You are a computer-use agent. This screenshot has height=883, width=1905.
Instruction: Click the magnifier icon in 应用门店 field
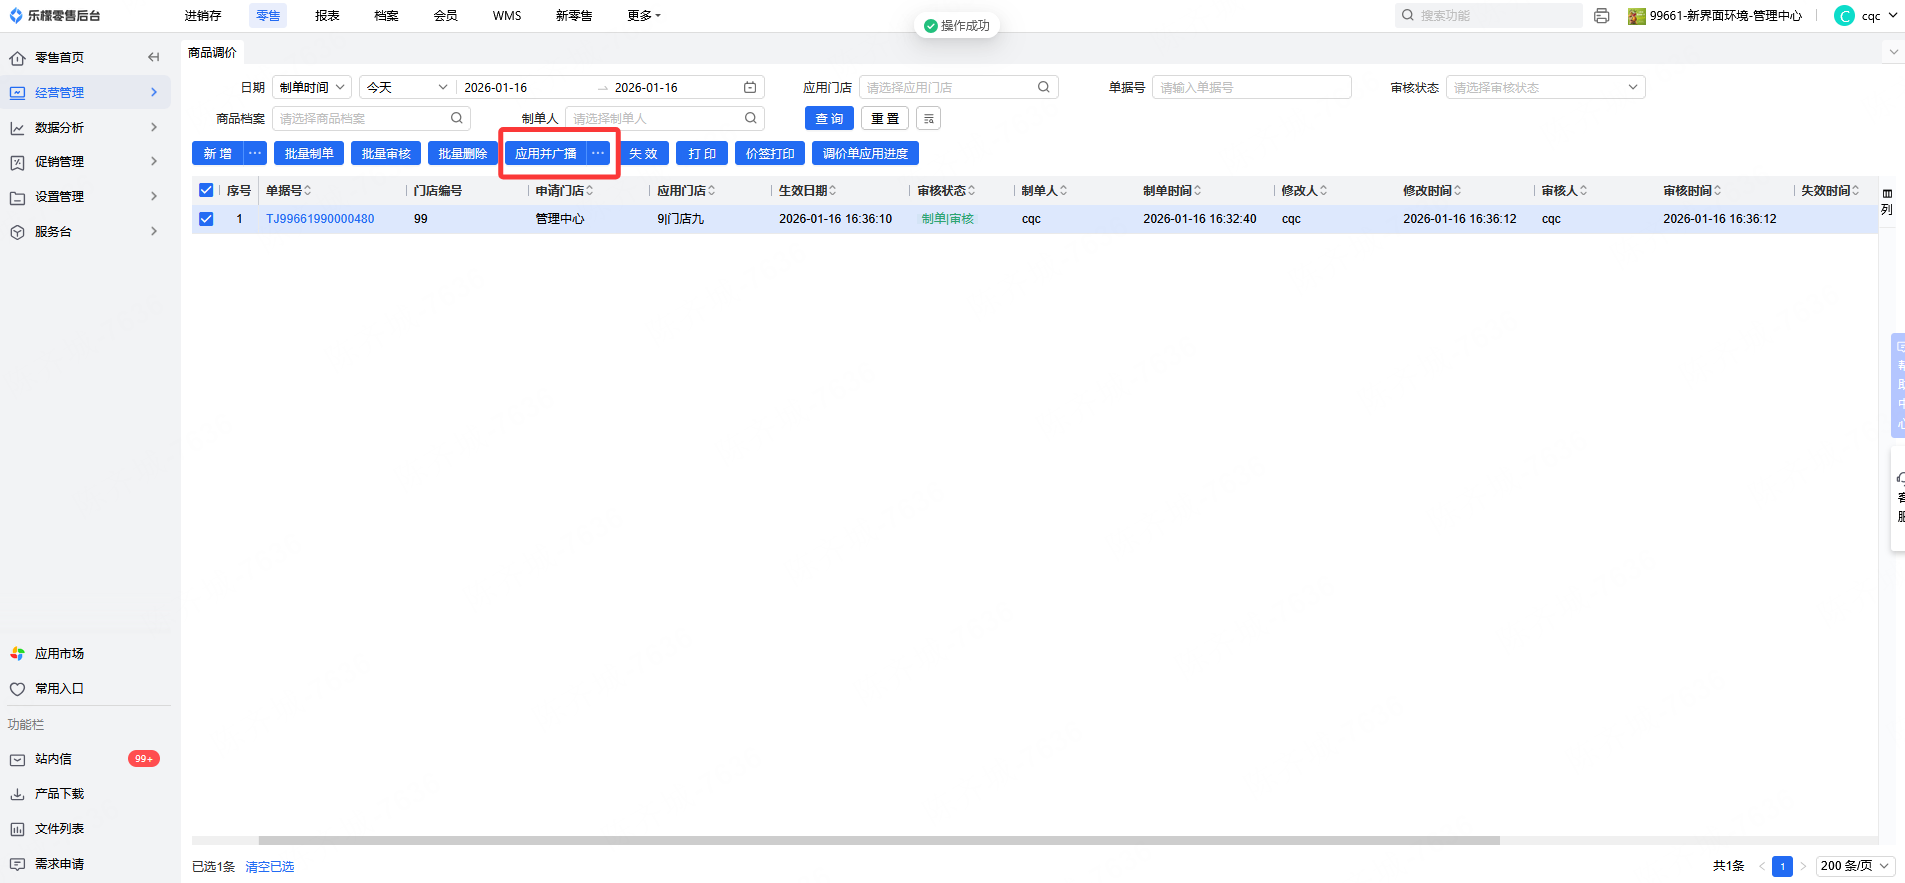point(1043,87)
